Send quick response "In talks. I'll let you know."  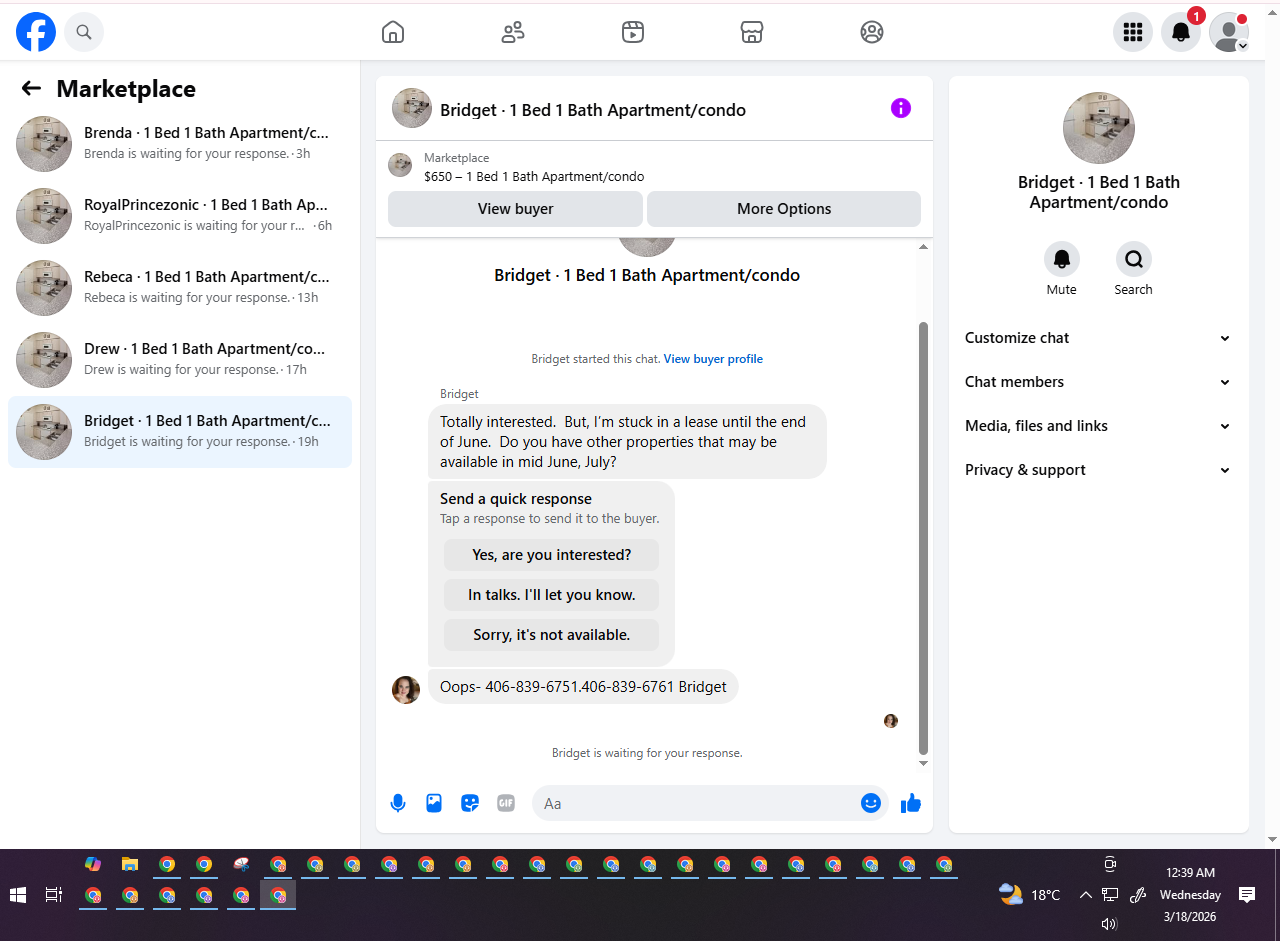coord(552,595)
